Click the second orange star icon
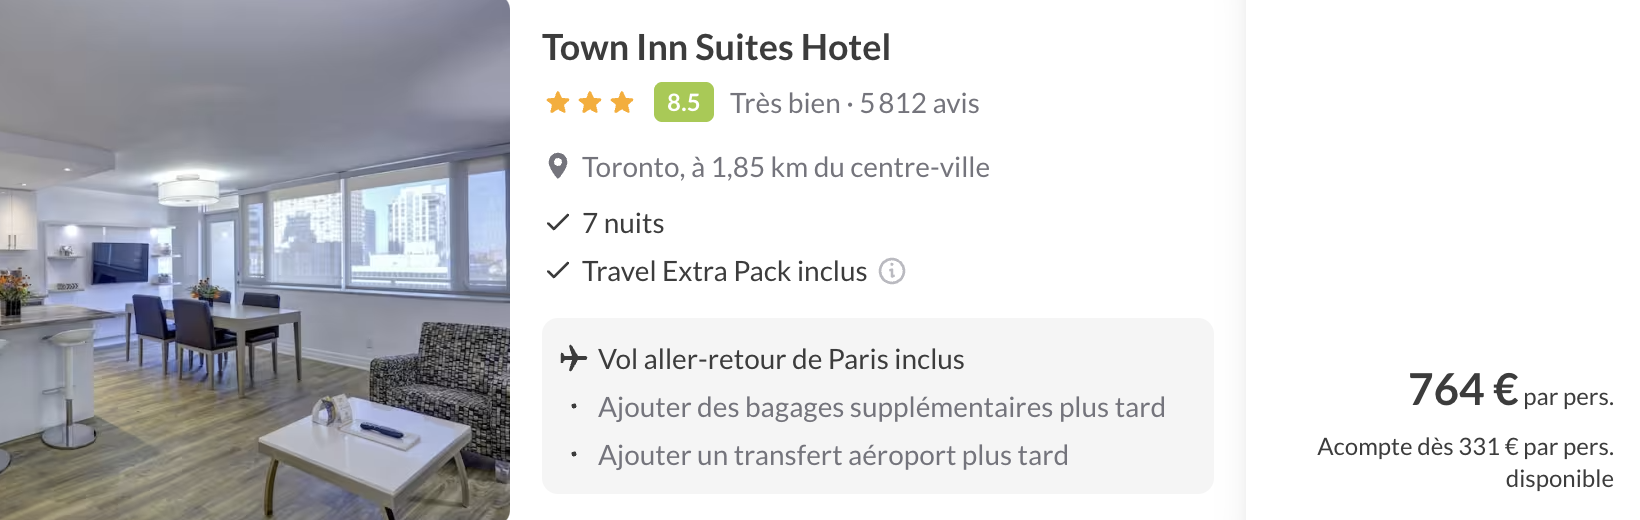 (590, 103)
